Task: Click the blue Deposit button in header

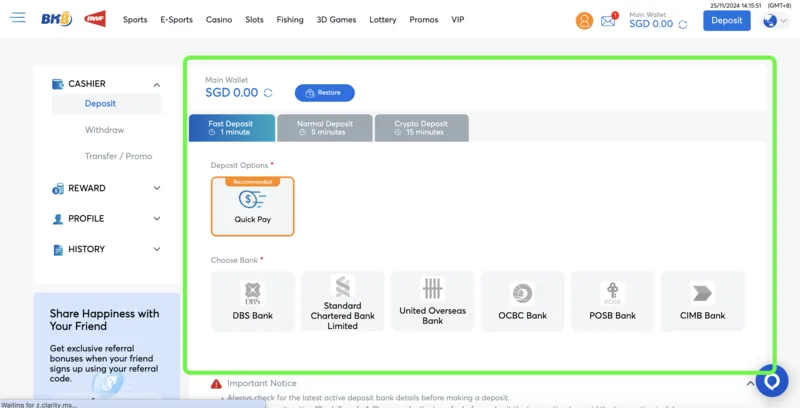Action: tap(726, 20)
